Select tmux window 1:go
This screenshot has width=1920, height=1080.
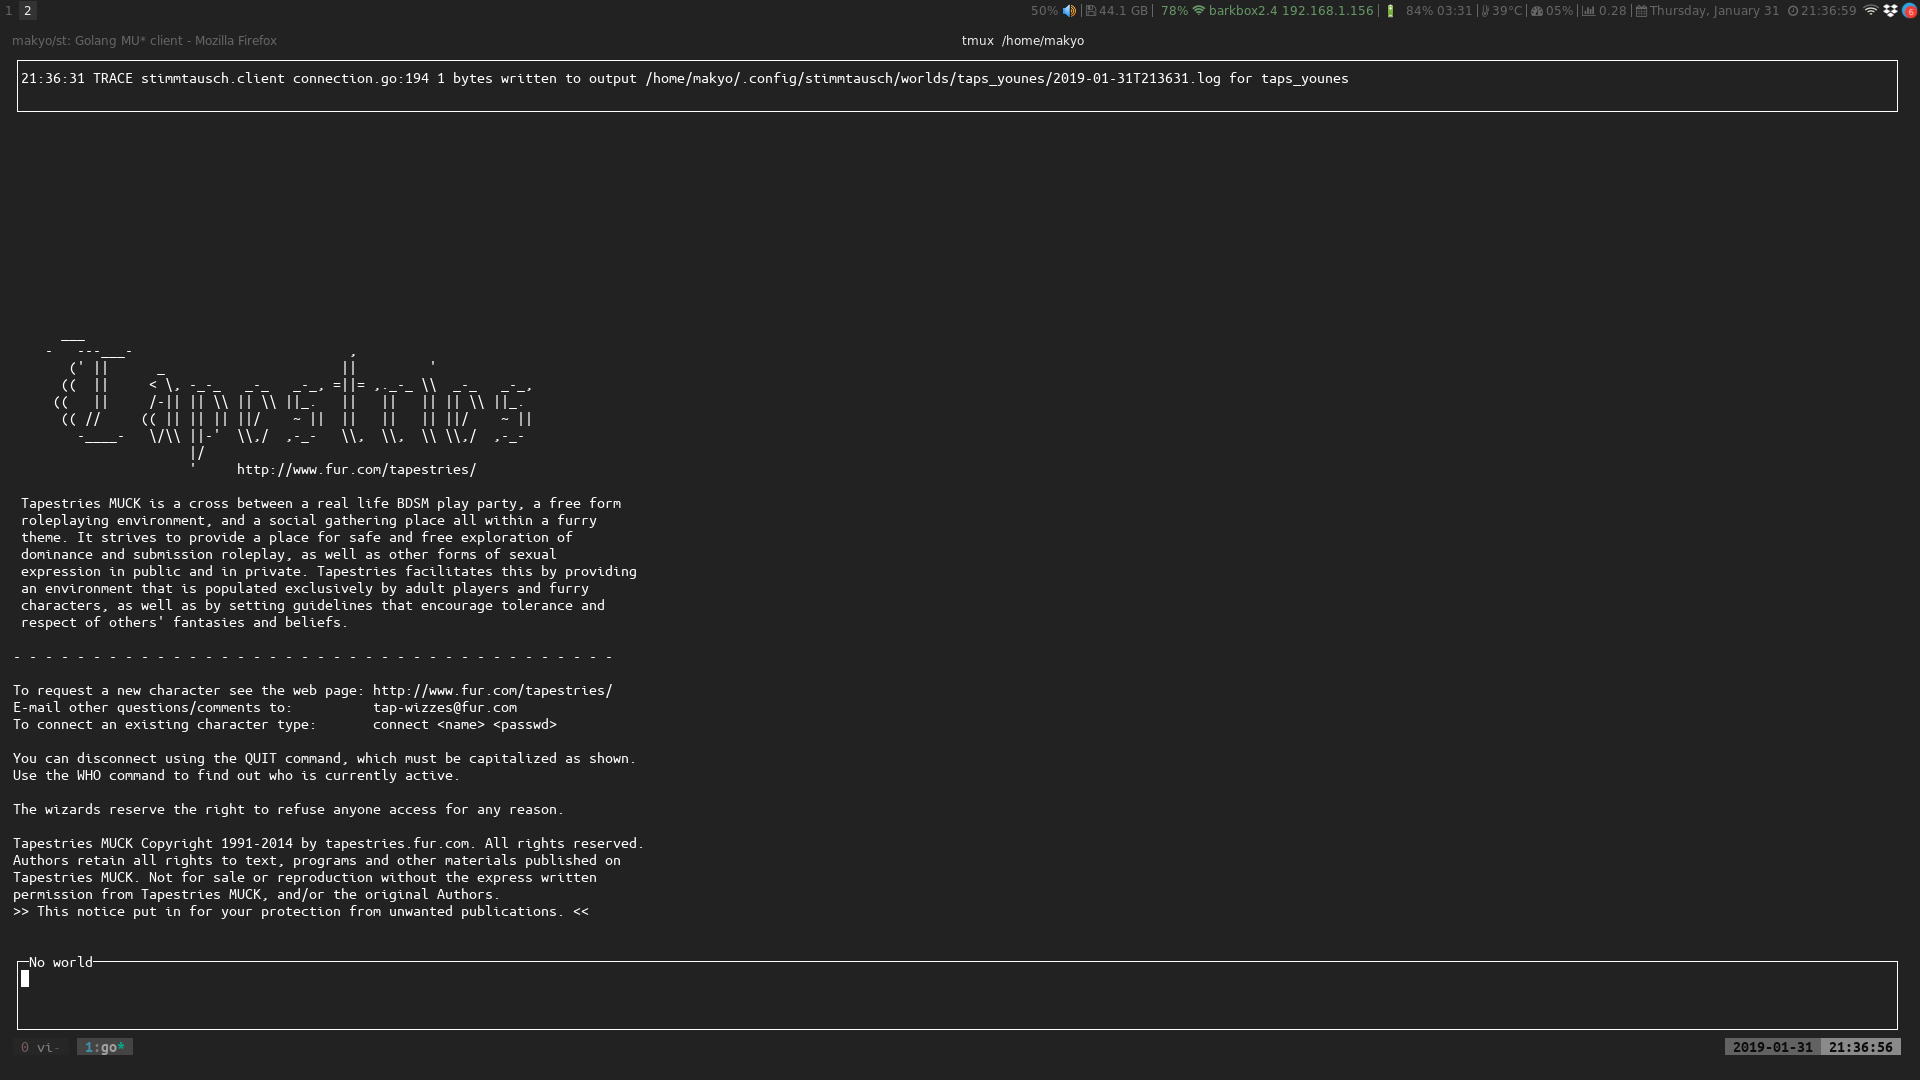(x=104, y=1047)
